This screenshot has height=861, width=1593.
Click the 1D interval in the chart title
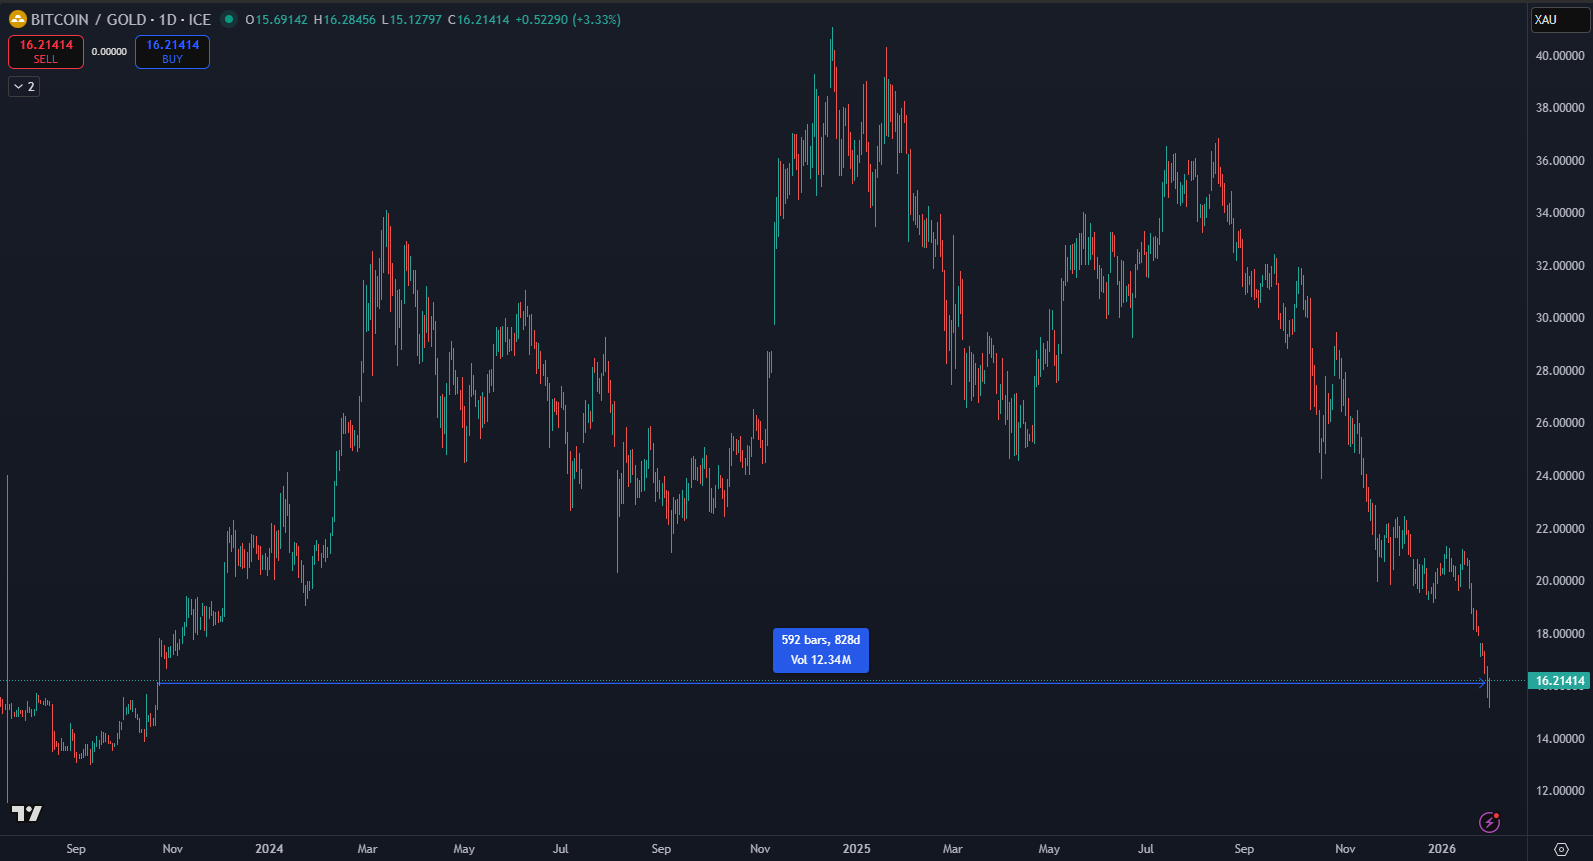pos(168,20)
